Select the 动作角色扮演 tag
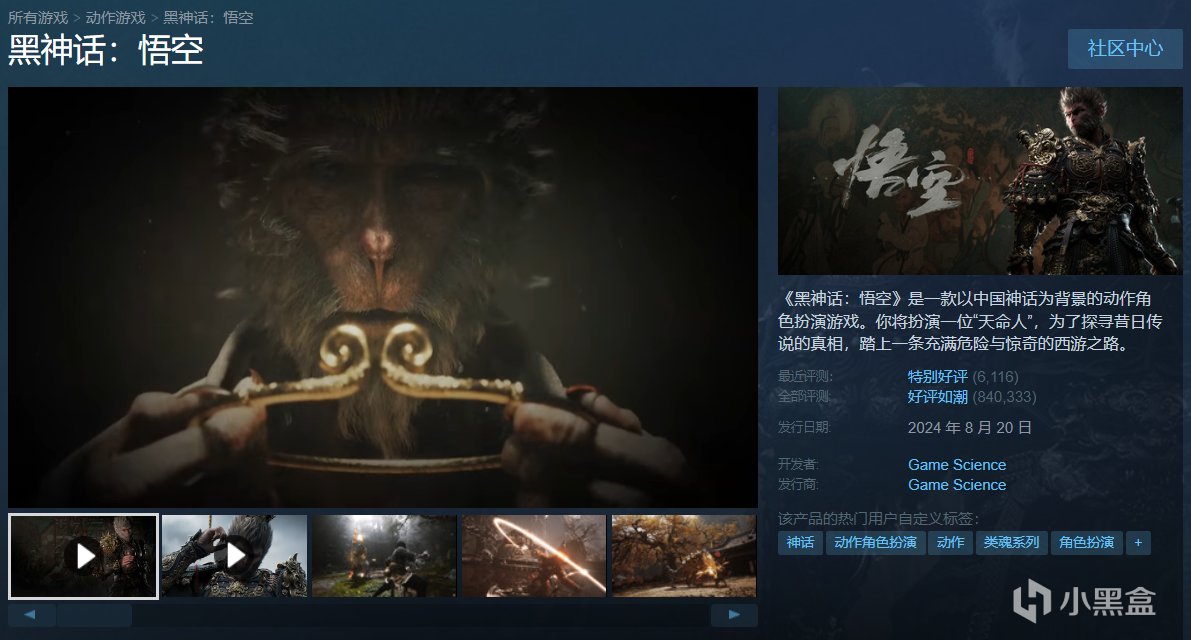The height and width of the screenshot is (640, 1191). (875, 543)
